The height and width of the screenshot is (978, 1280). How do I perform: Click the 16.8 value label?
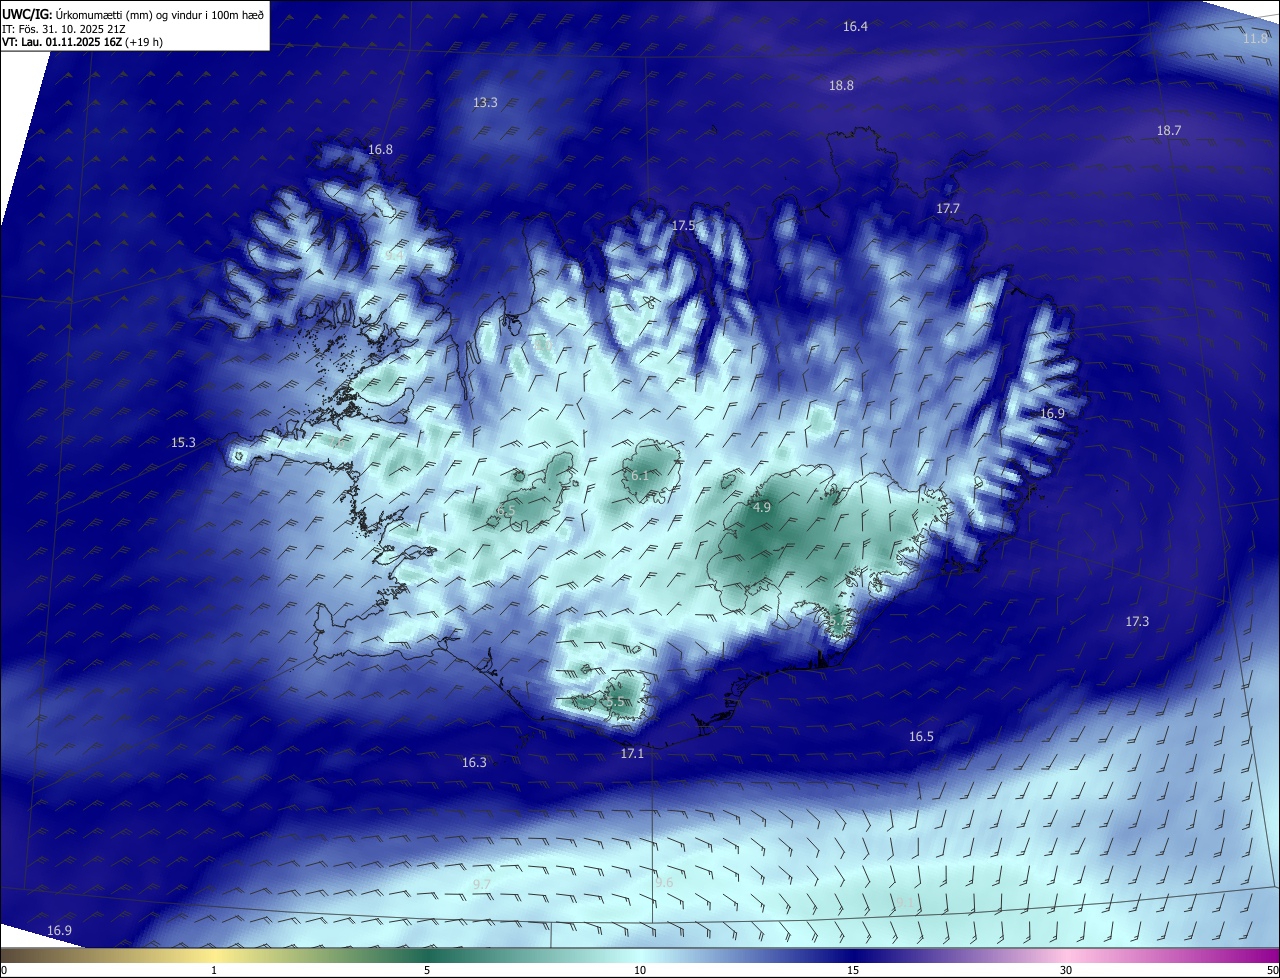click(x=380, y=150)
